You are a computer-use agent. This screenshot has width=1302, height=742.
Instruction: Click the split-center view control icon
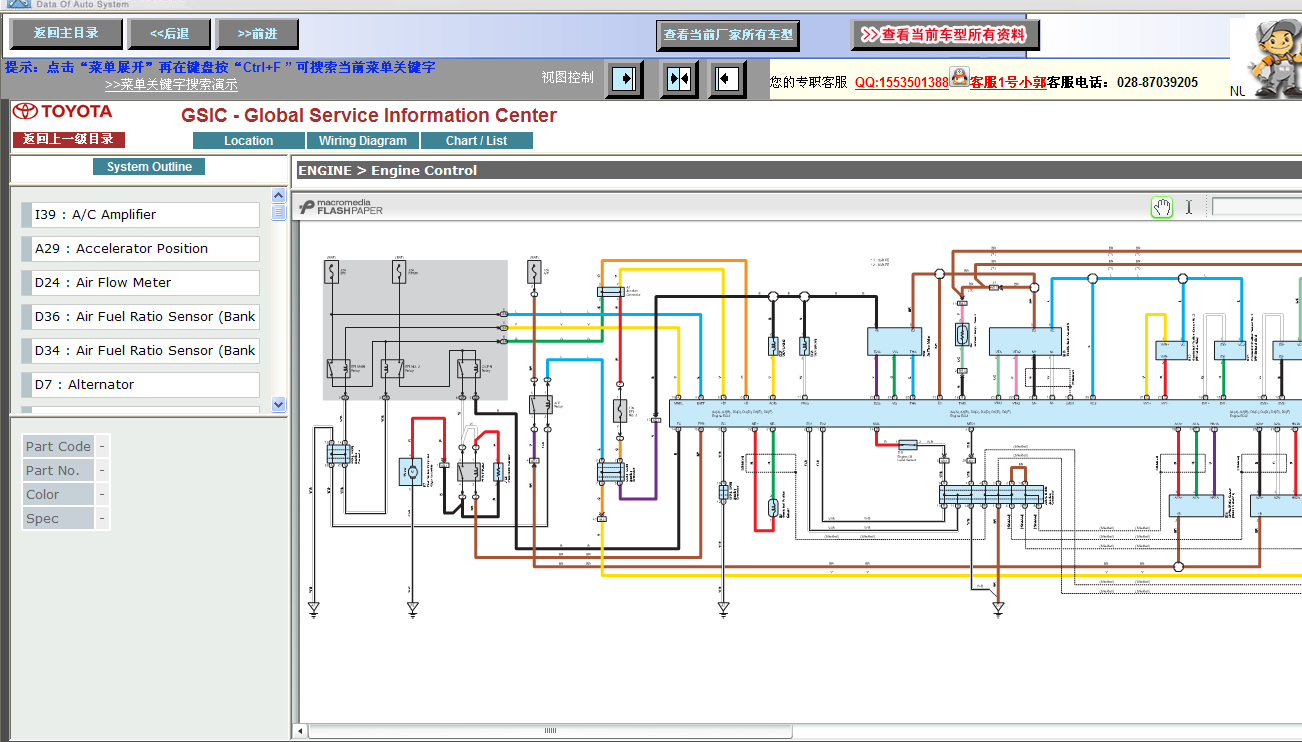pos(679,78)
